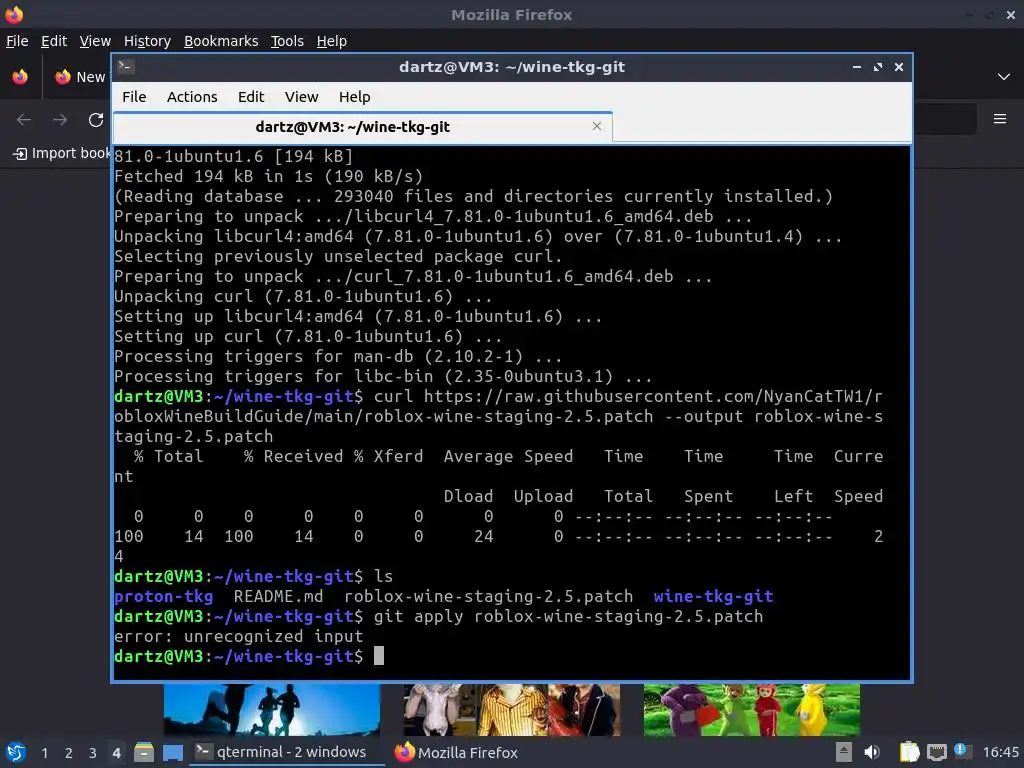Open the terminal Actions menu

click(192, 97)
